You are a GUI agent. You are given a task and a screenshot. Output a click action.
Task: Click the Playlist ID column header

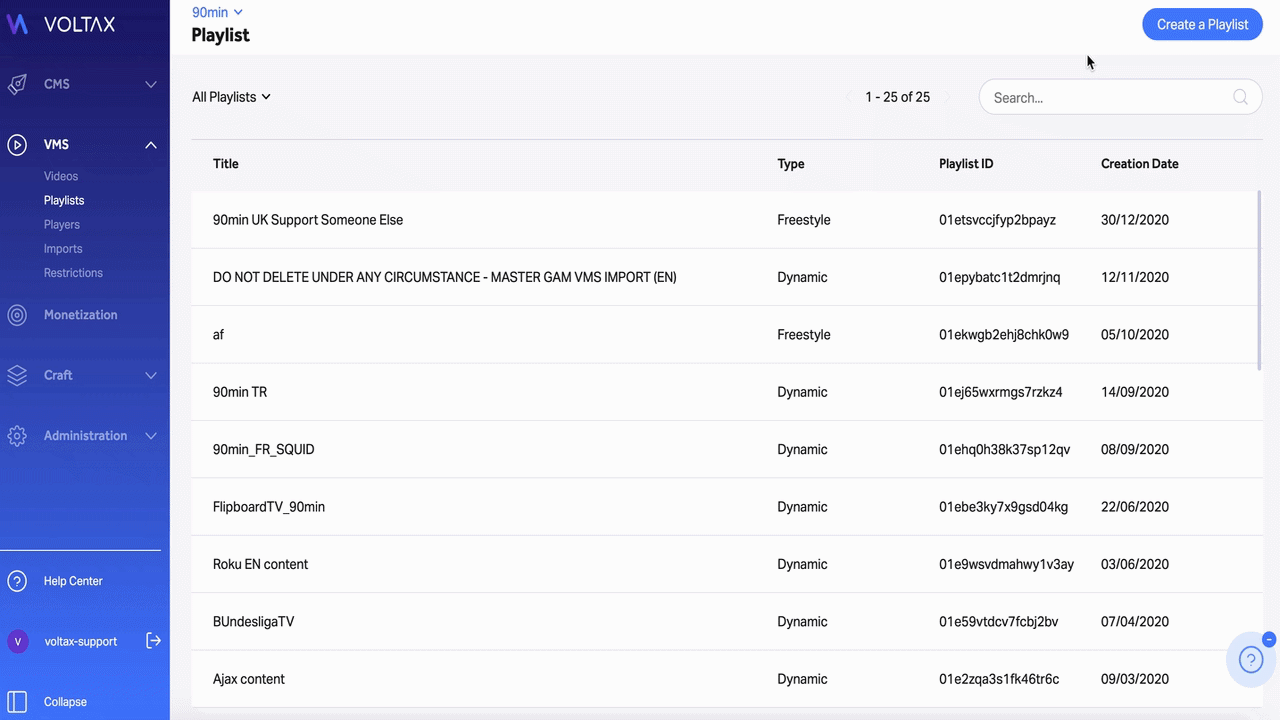pyautogui.click(x=966, y=164)
